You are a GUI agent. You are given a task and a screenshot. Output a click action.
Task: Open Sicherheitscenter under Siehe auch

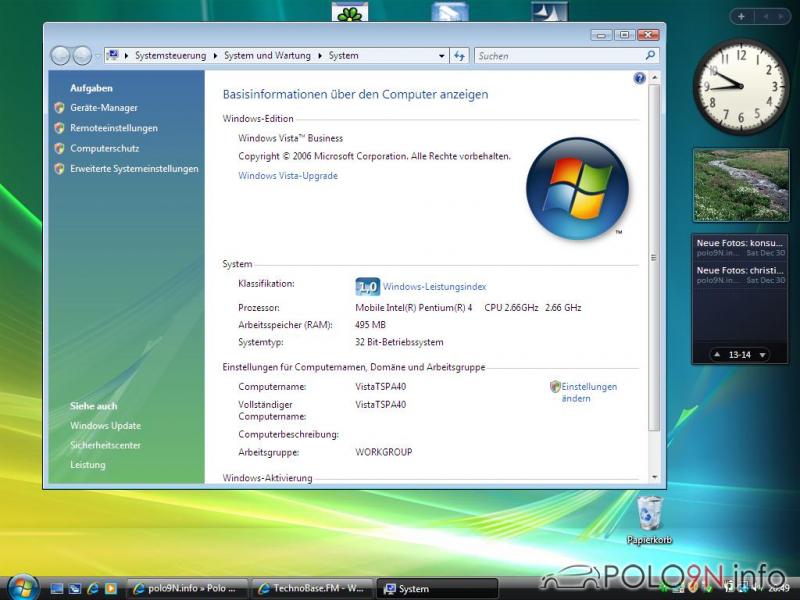click(x=105, y=445)
